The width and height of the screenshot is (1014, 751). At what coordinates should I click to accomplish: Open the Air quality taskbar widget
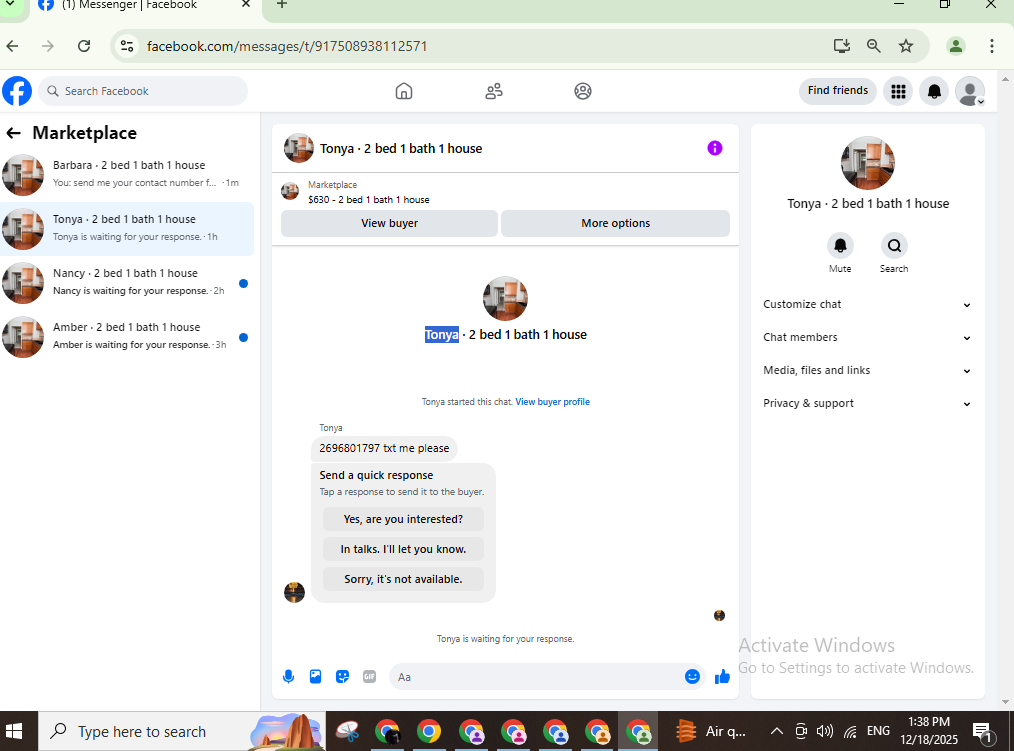click(x=711, y=732)
